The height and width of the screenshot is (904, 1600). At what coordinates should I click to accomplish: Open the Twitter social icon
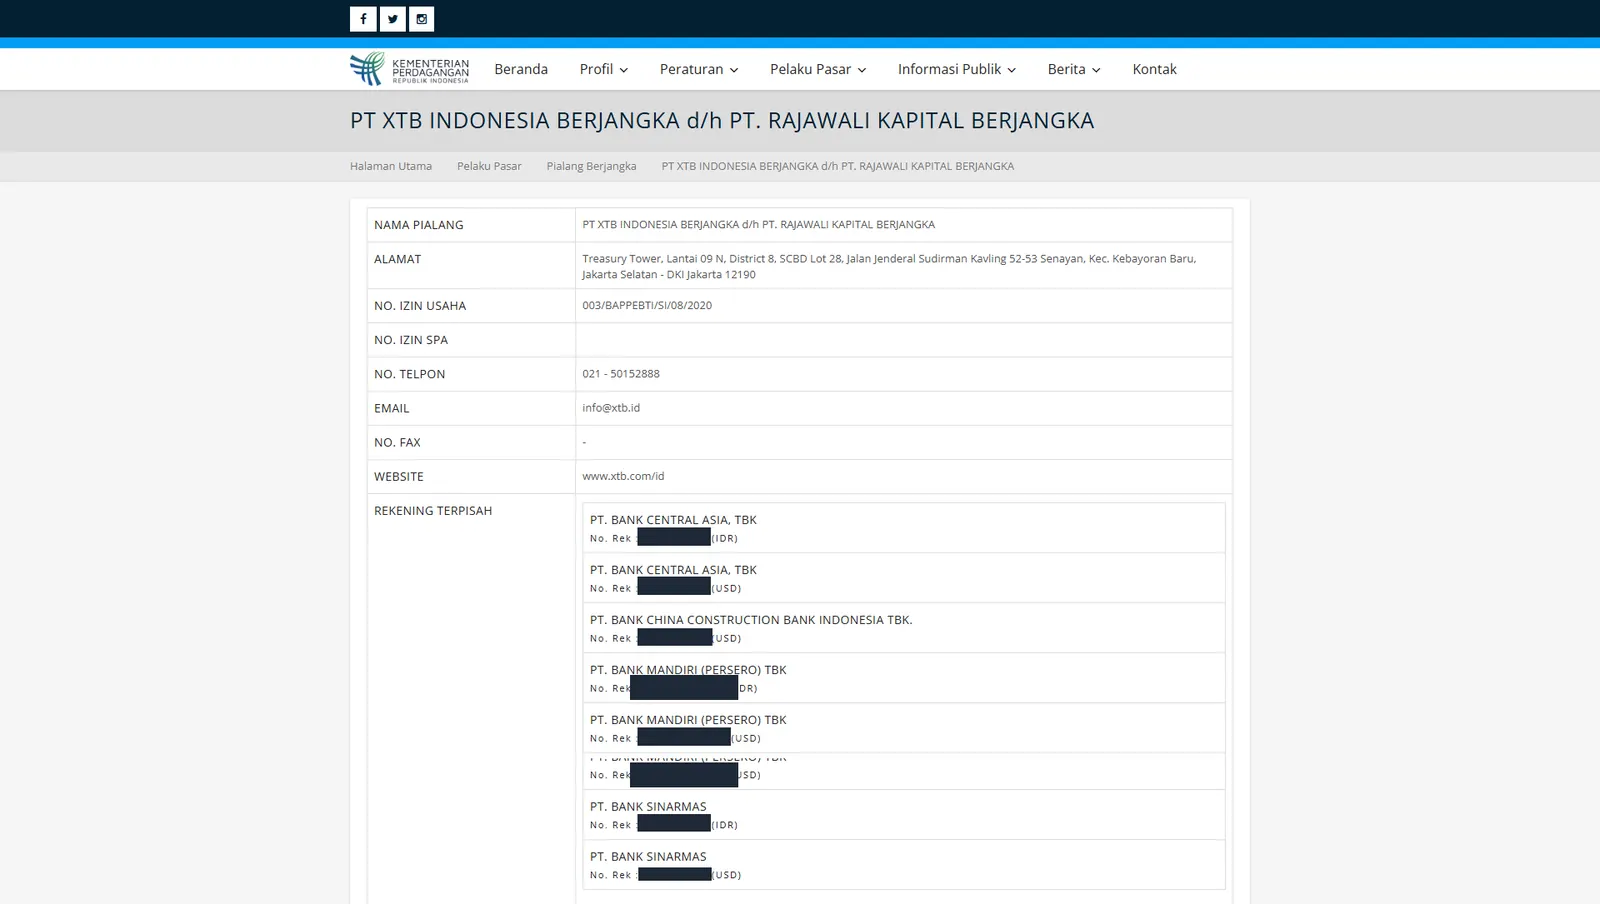point(393,19)
